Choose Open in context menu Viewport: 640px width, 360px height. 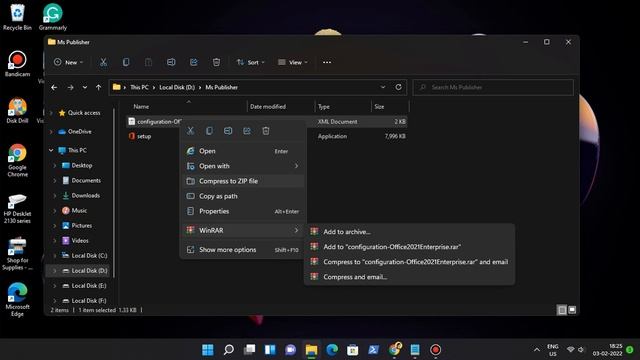point(243,151)
